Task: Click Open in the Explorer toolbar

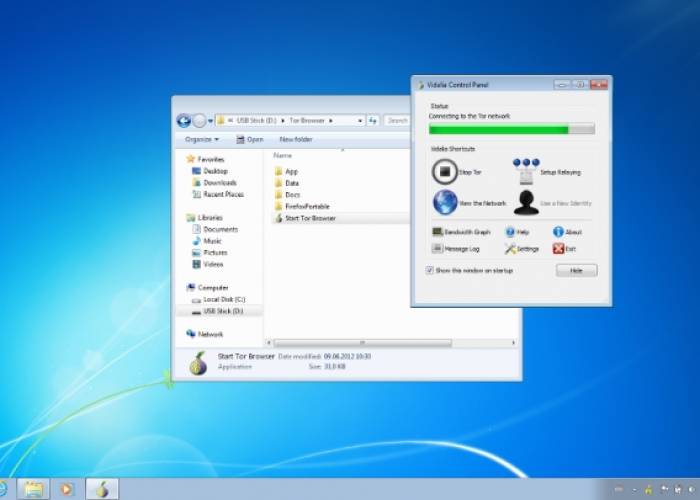Action: pyautogui.click(x=250, y=139)
